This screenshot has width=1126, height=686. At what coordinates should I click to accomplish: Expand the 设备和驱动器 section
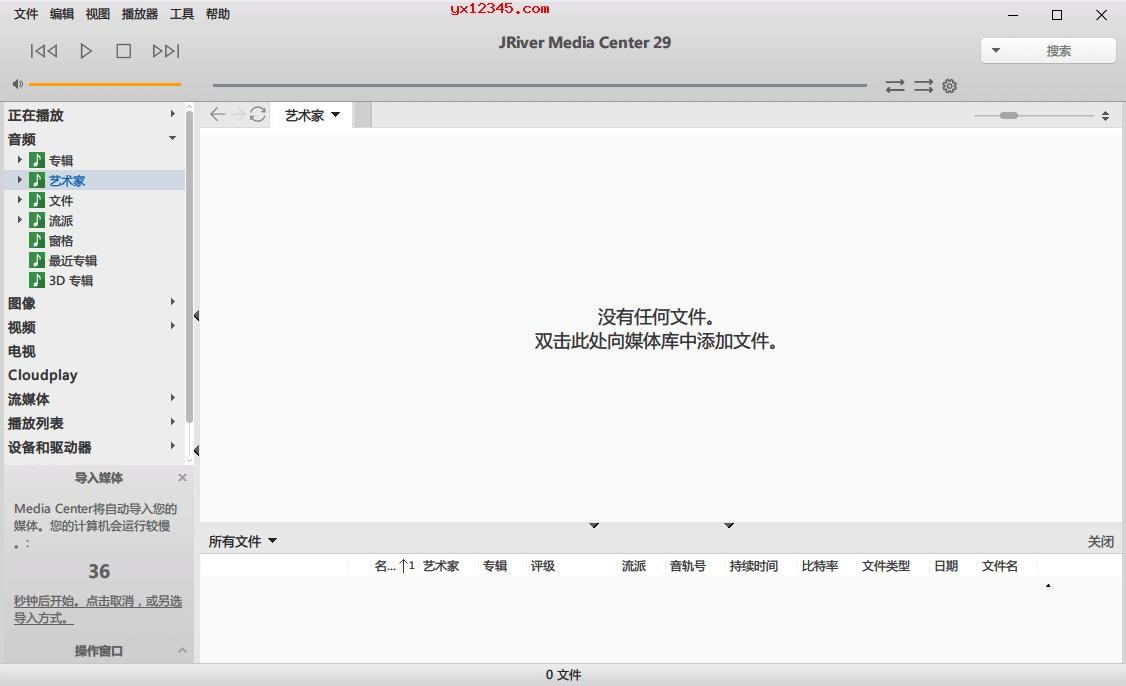(x=172, y=445)
